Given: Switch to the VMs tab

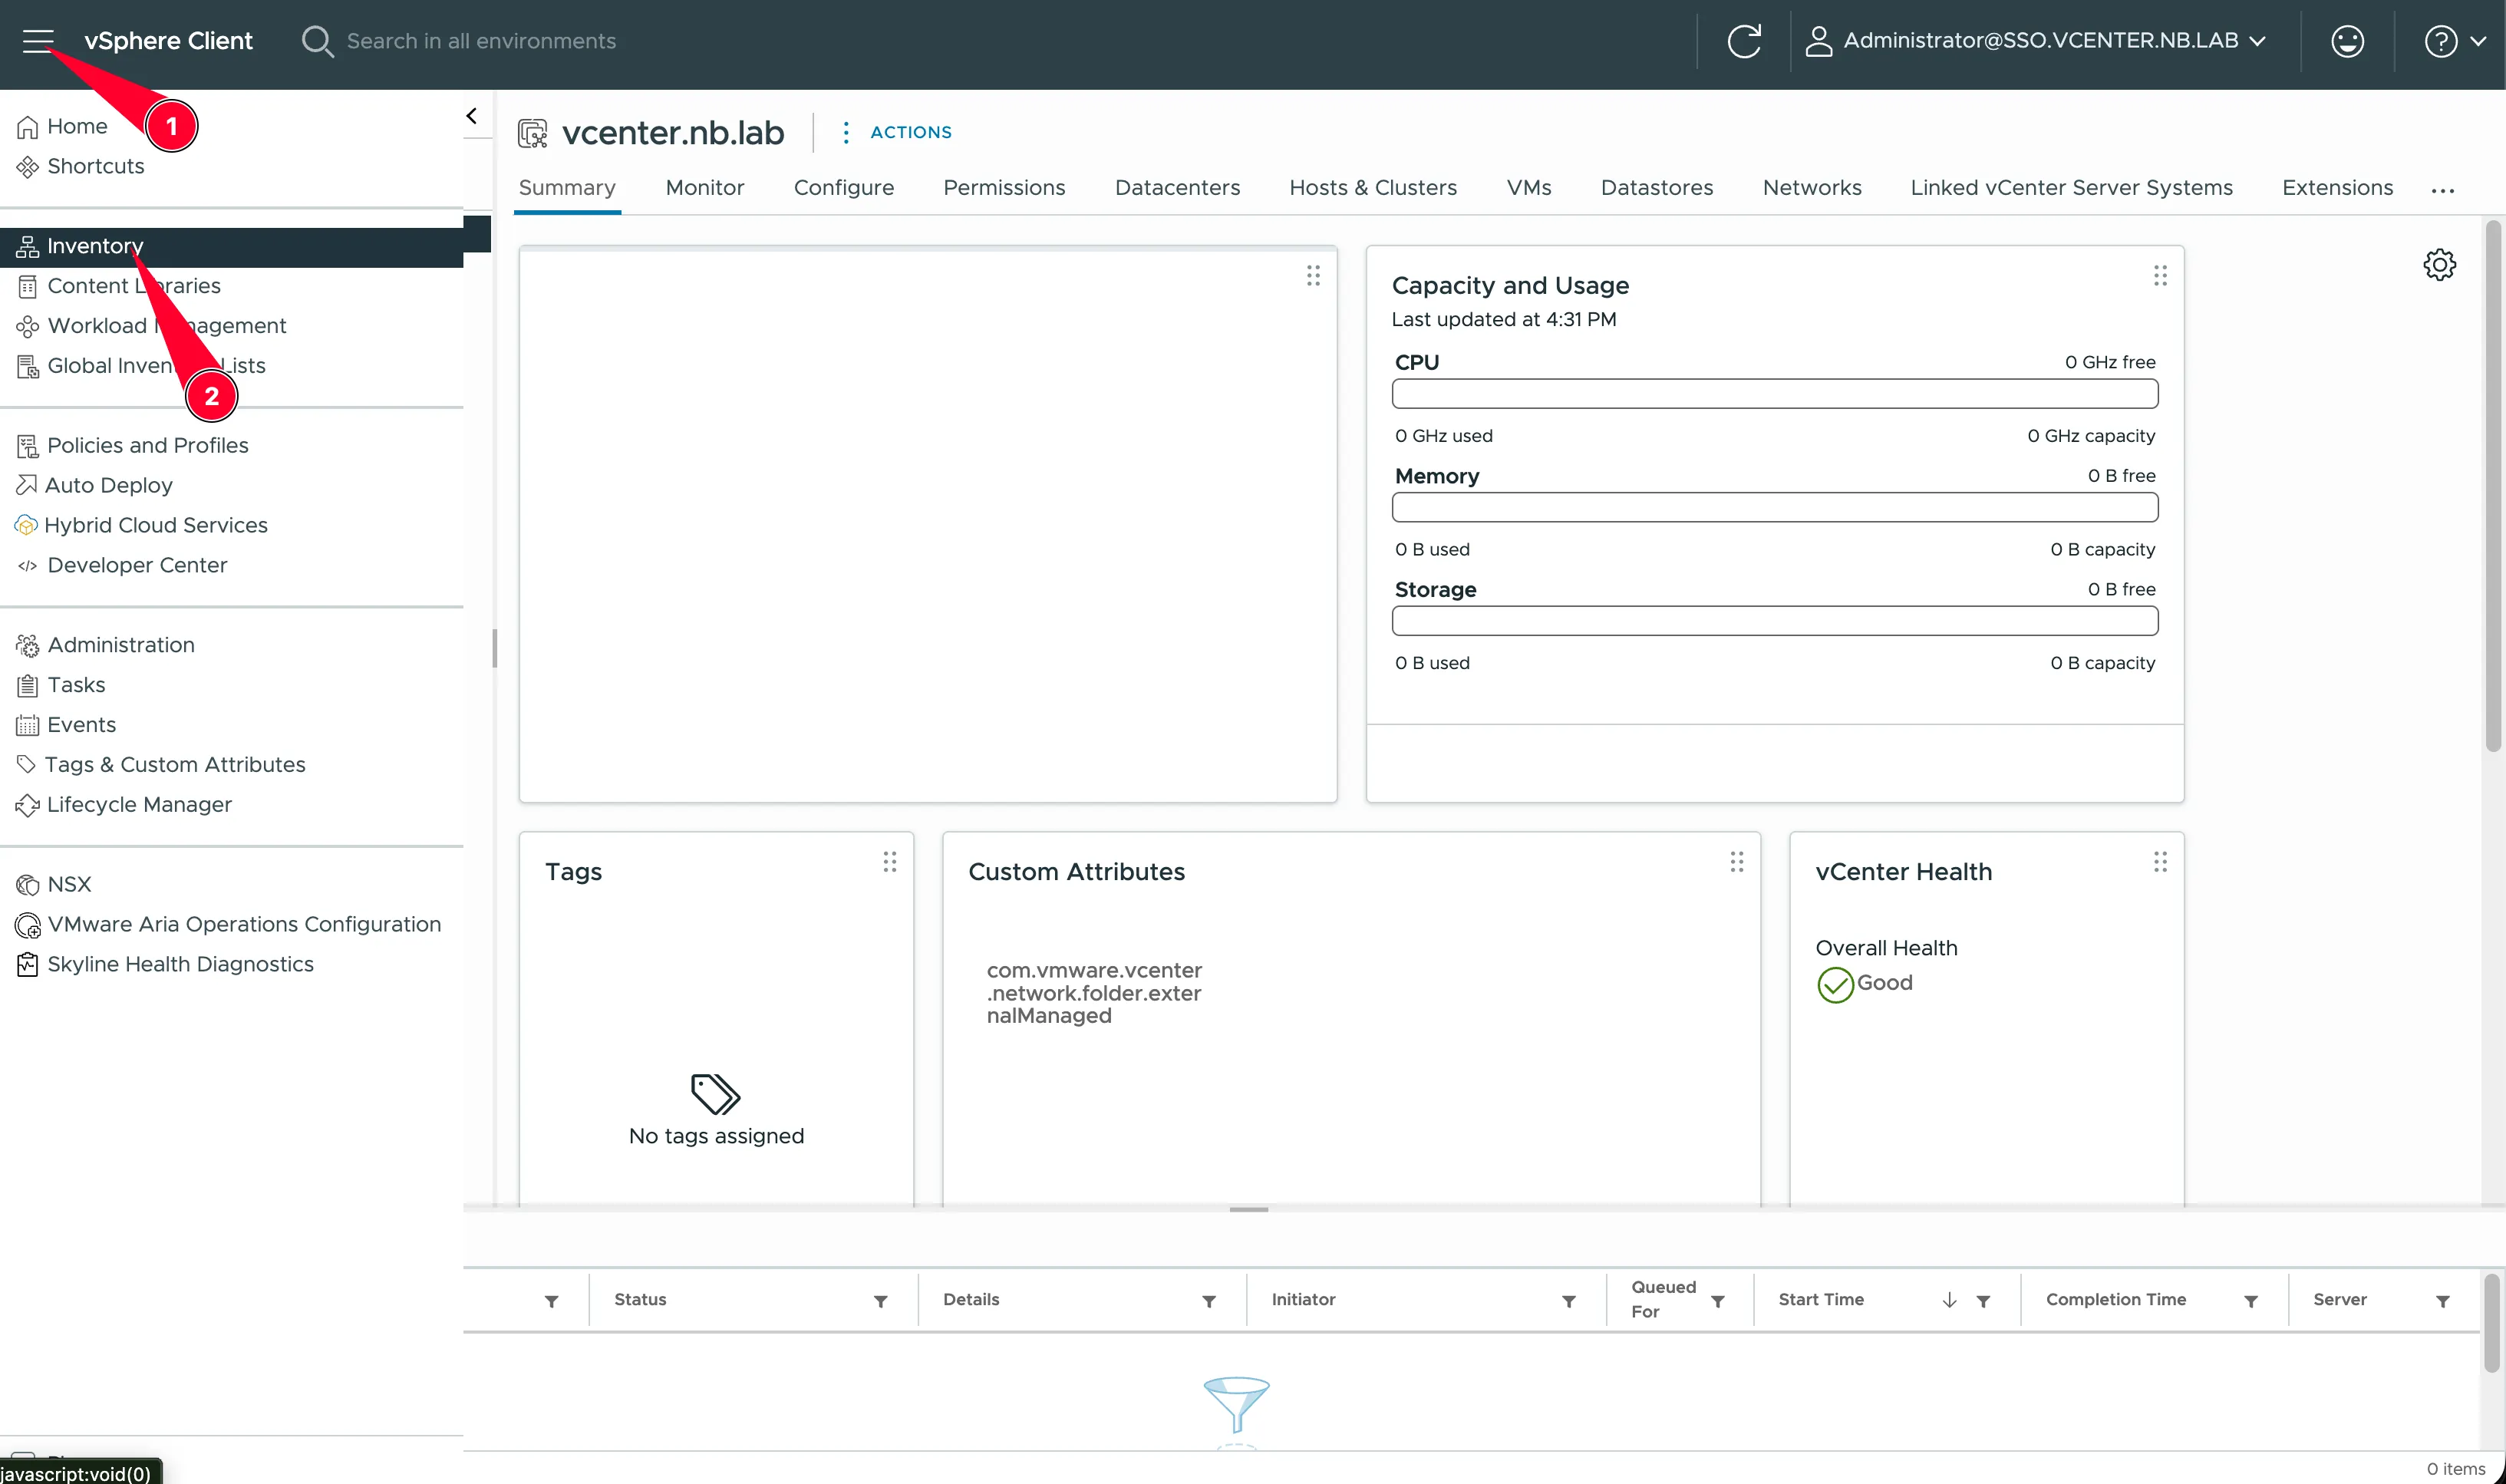Looking at the screenshot, I should (1529, 188).
